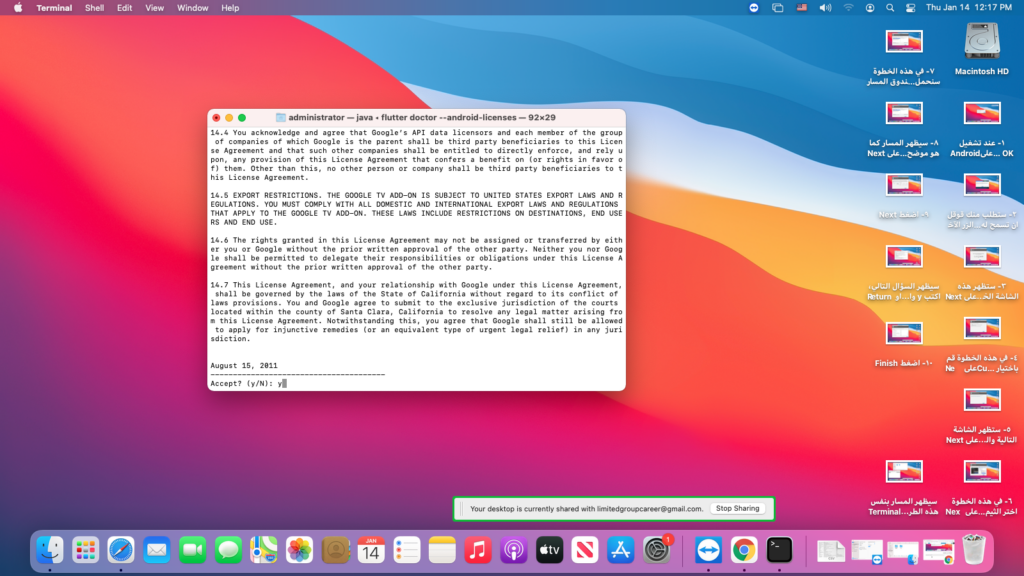Click the Accept? (y/N) prompt line

tap(248, 383)
